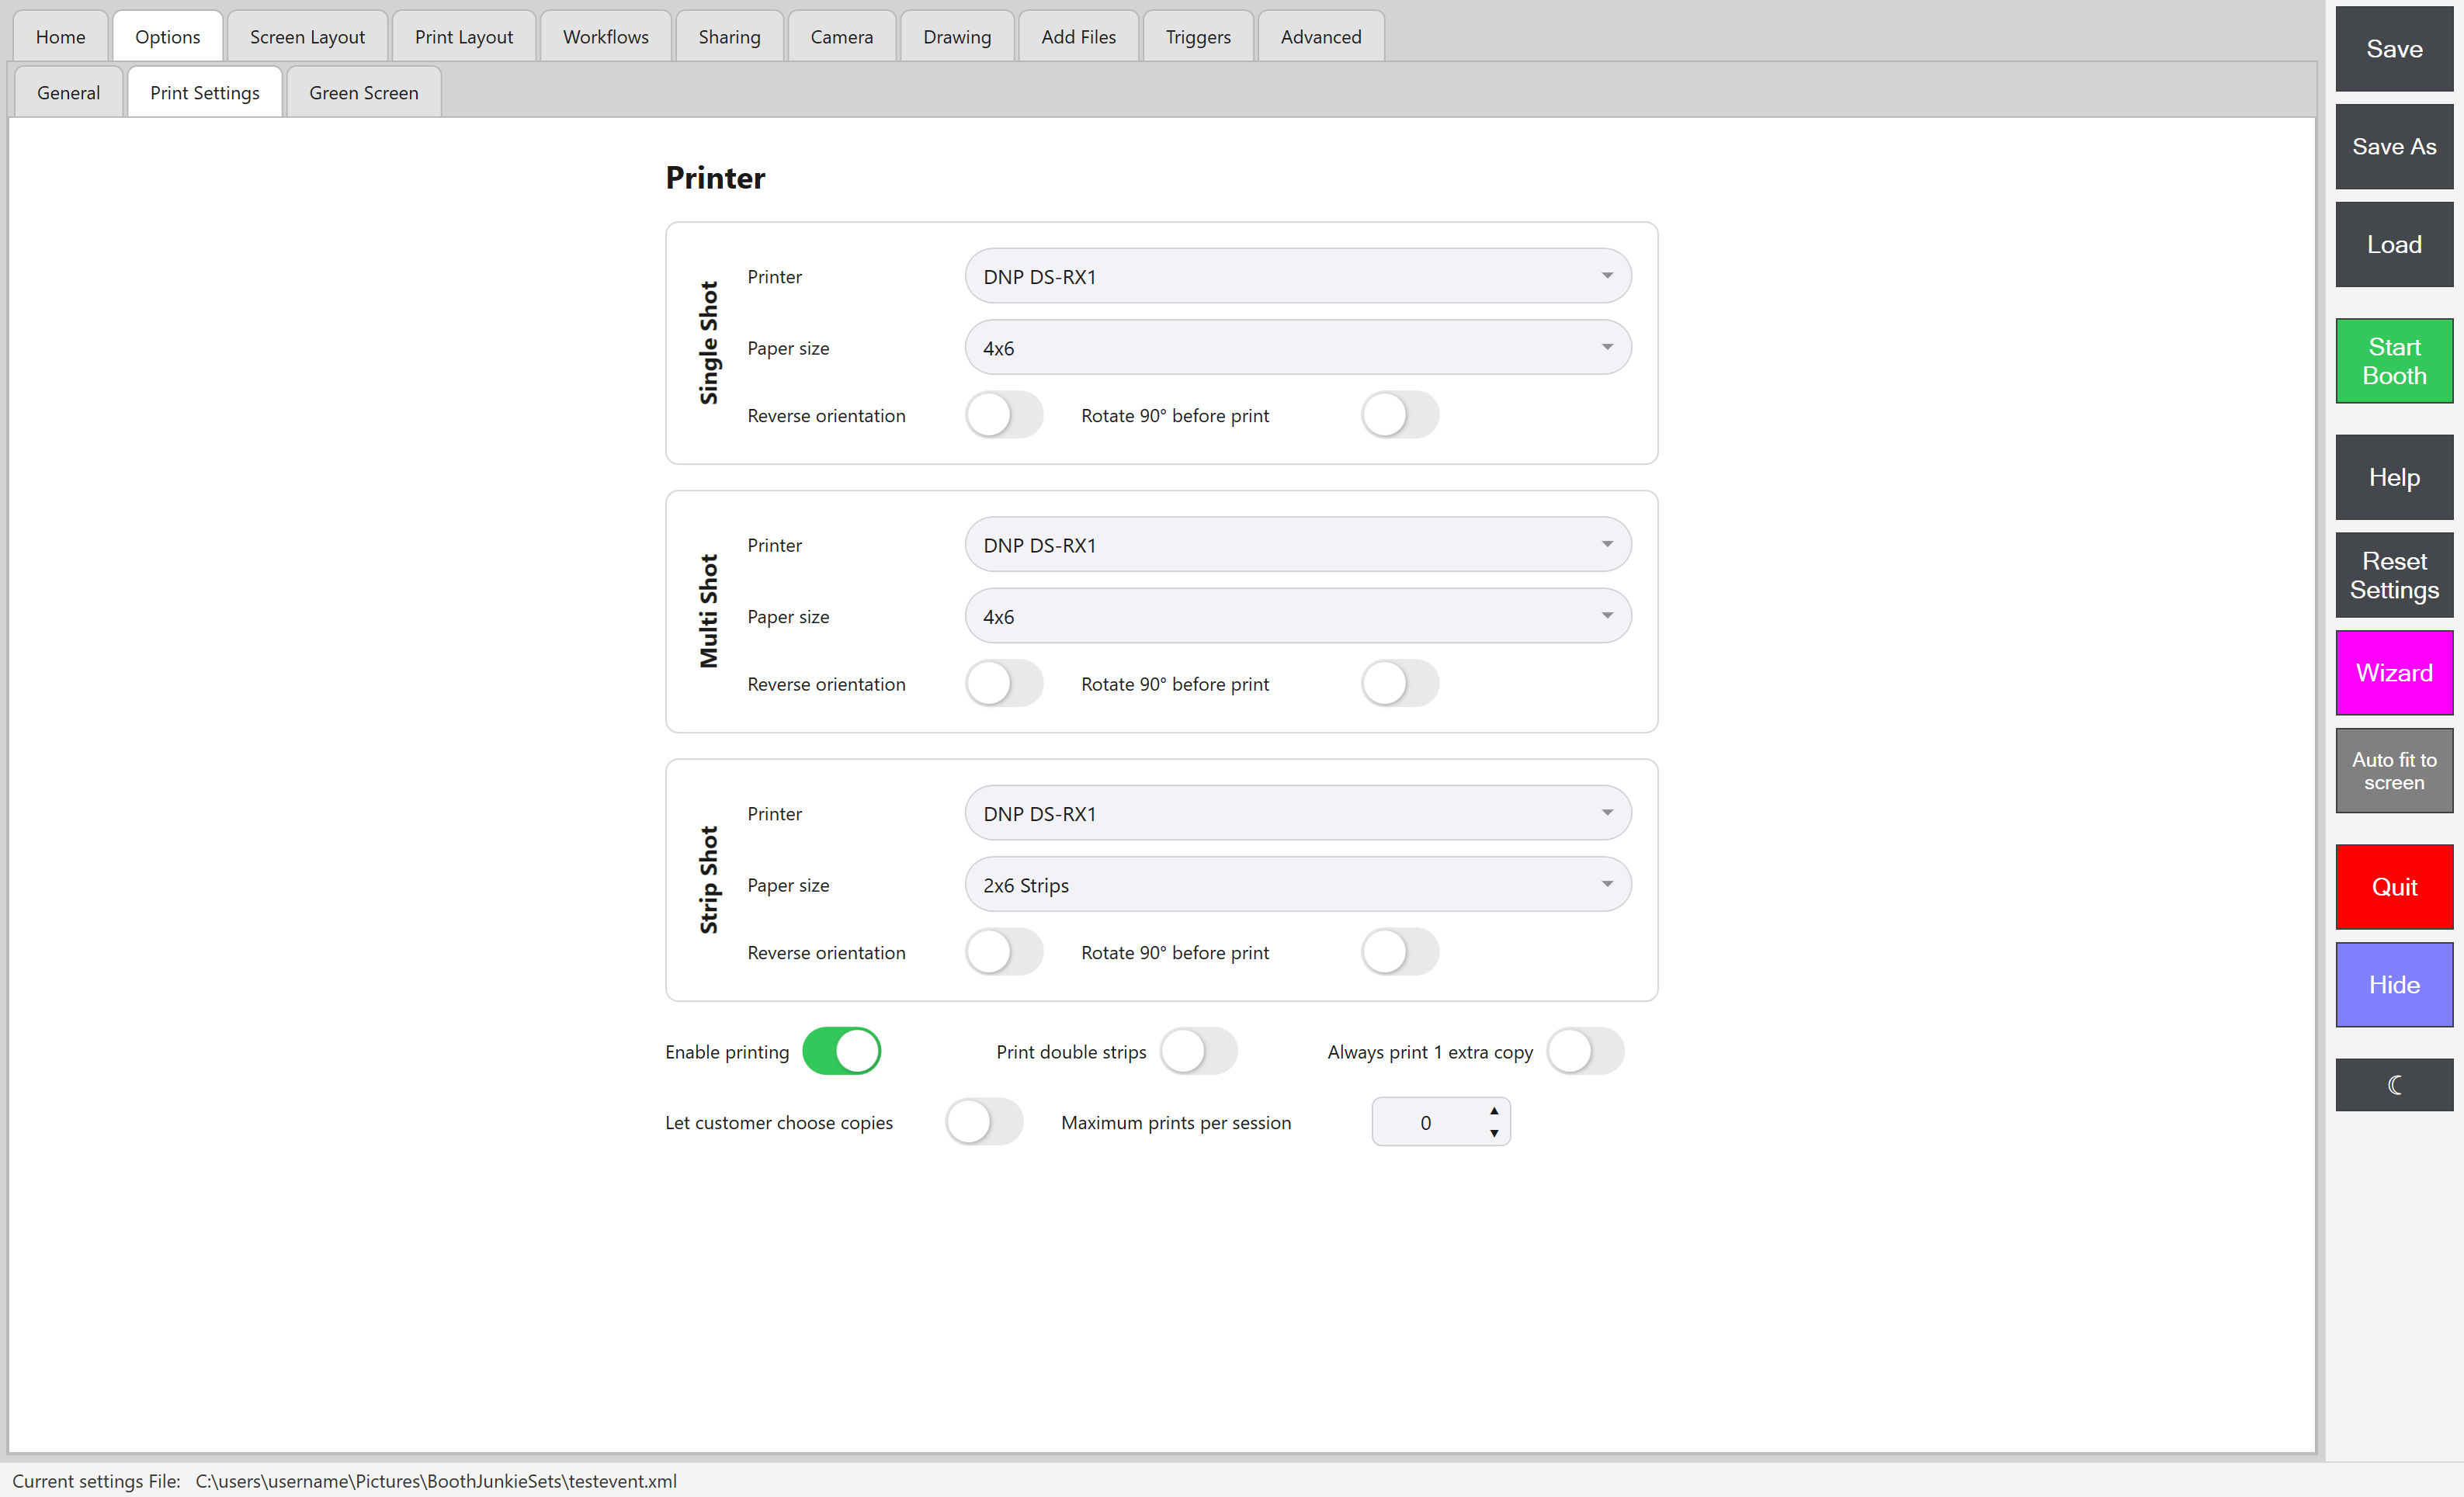The image size is (2464, 1497).
Task: Toggle dark mode moon icon button
Action: (2394, 1084)
